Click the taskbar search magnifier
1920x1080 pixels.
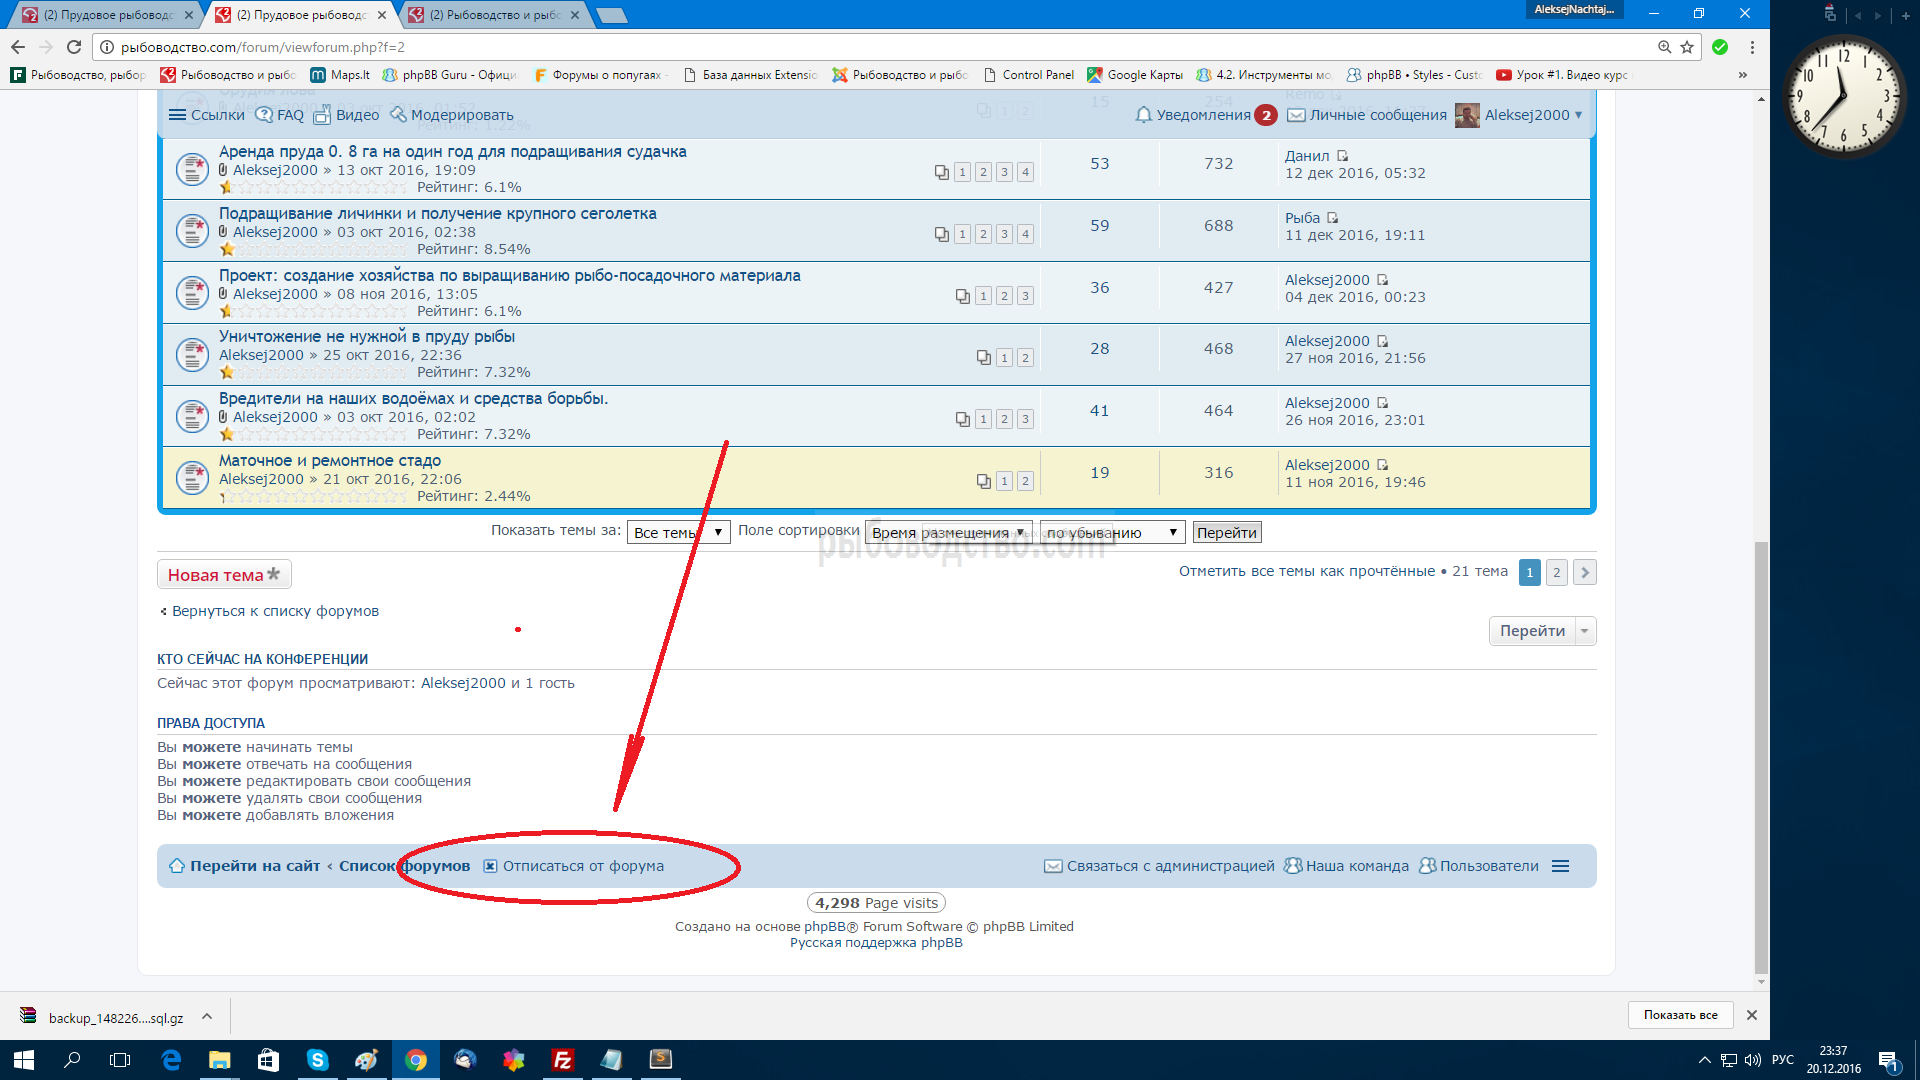(72, 1060)
